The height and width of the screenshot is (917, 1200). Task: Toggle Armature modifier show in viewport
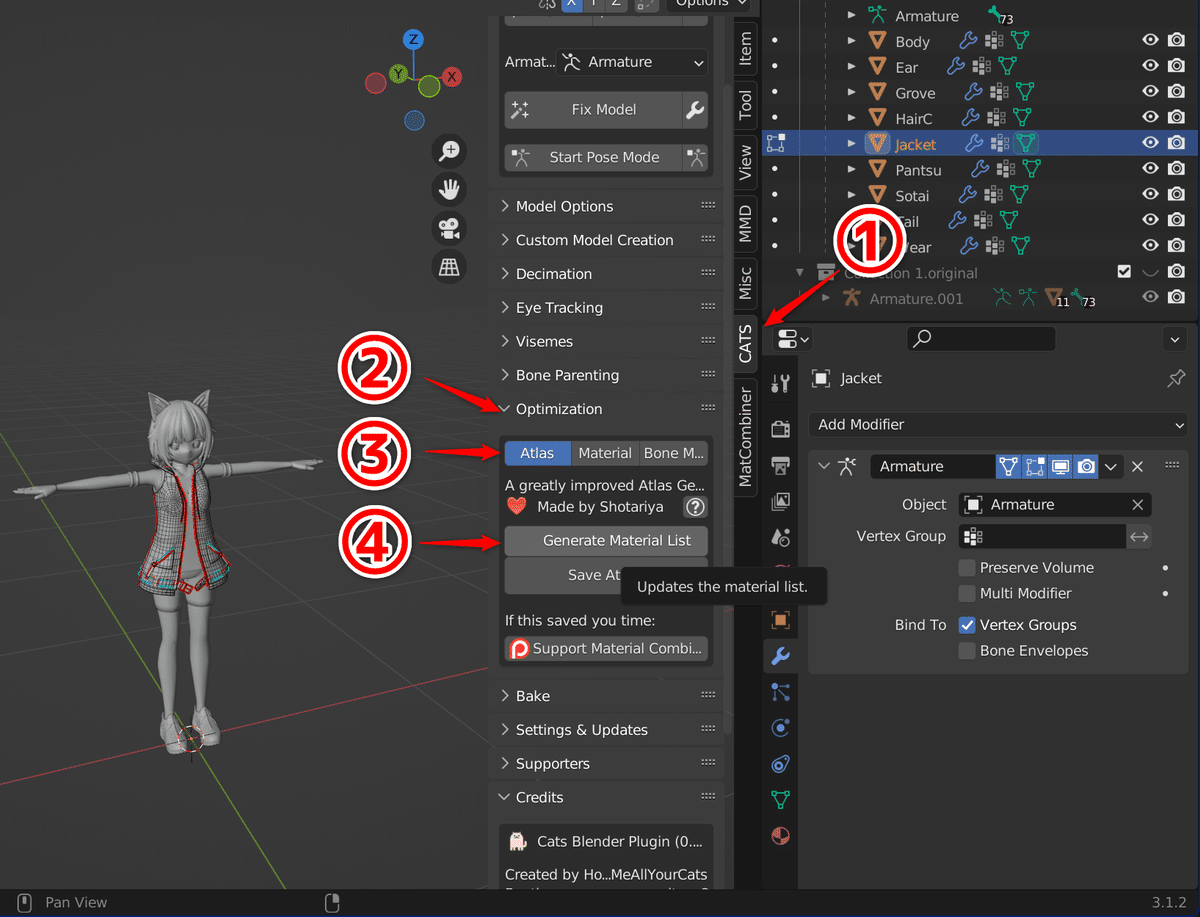[x=1060, y=466]
